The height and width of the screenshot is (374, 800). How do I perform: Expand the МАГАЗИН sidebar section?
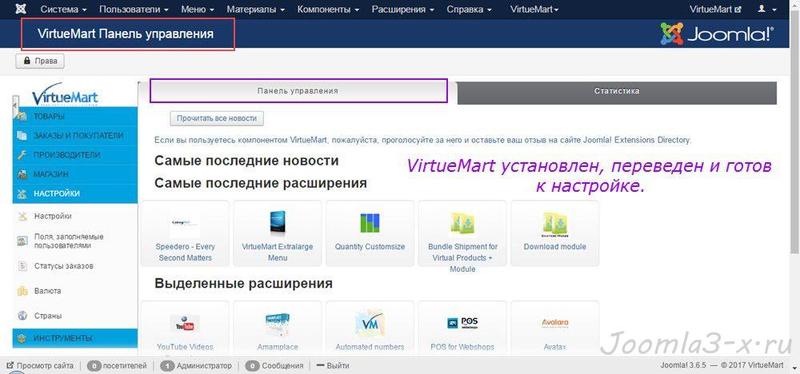(75, 174)
